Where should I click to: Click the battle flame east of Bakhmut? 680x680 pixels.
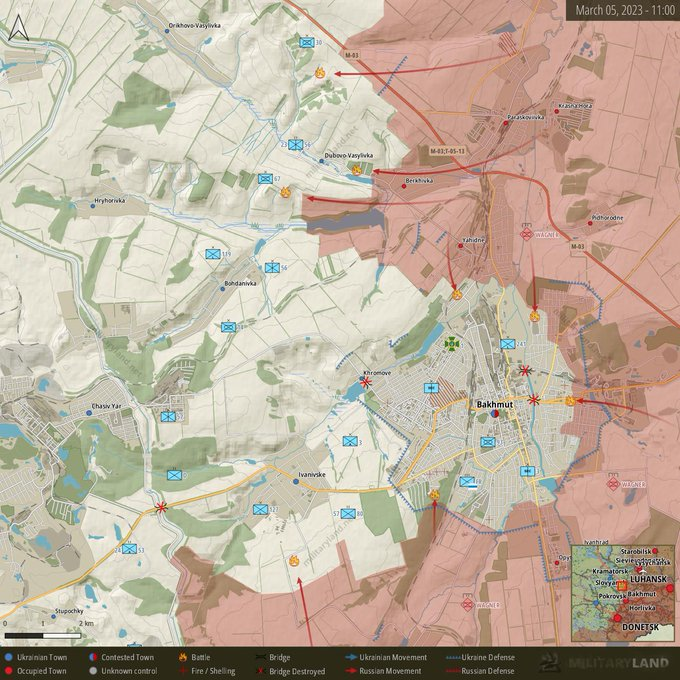(570, 401)
